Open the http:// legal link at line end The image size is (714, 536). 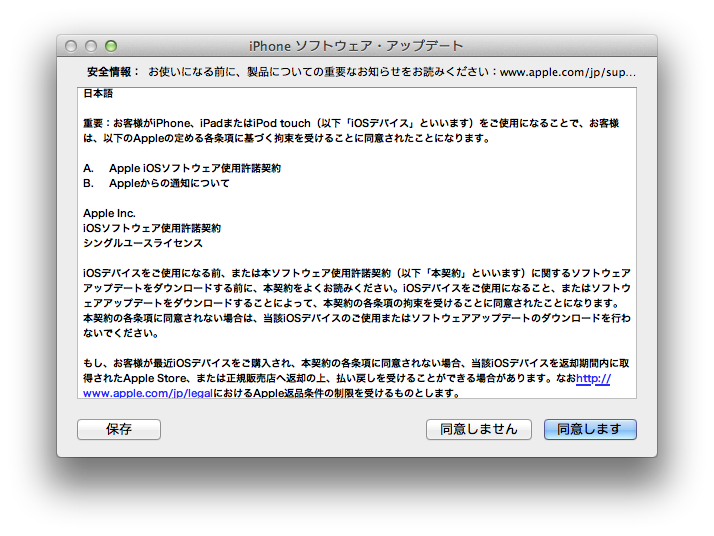click(x=593, y=379)
